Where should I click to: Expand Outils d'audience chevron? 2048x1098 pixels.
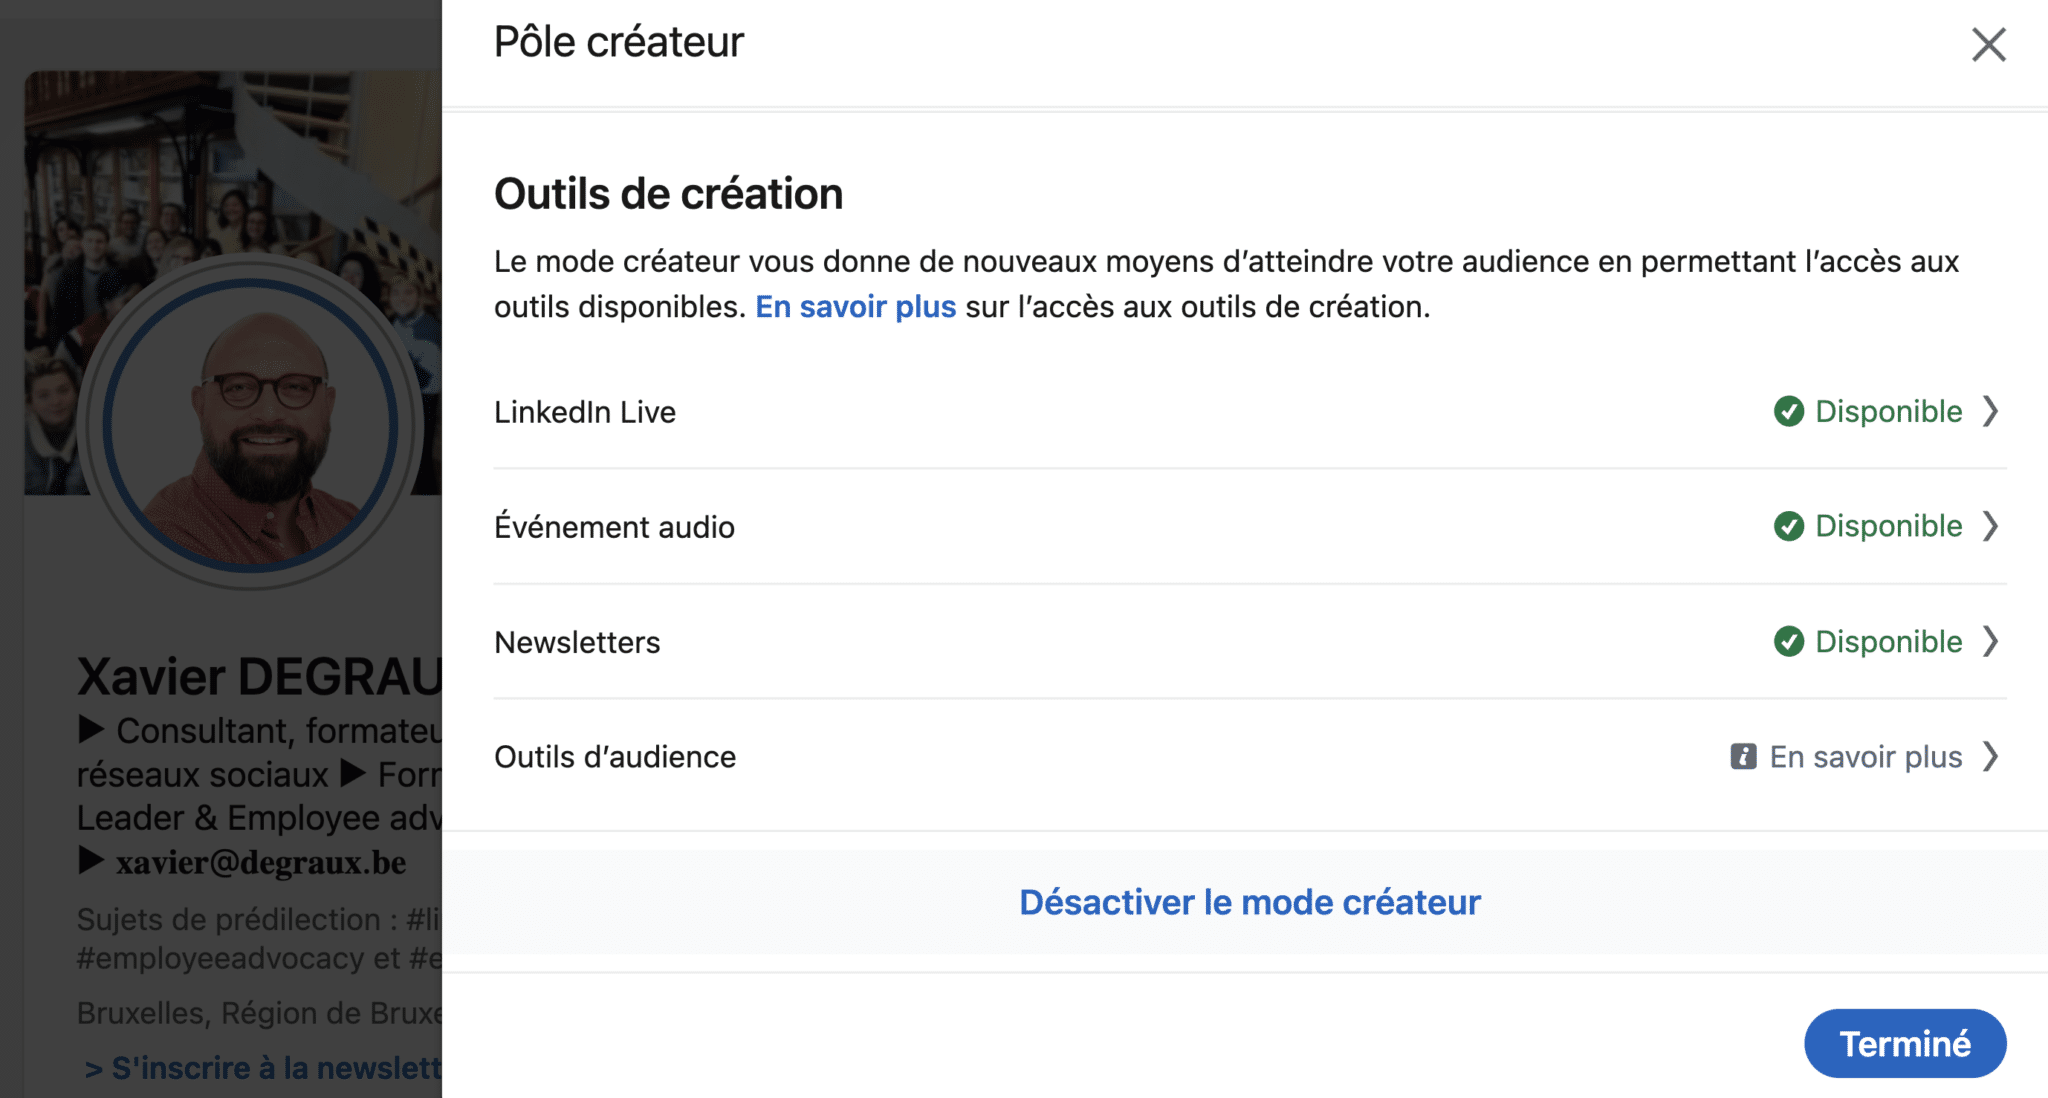pos(1990,756)
